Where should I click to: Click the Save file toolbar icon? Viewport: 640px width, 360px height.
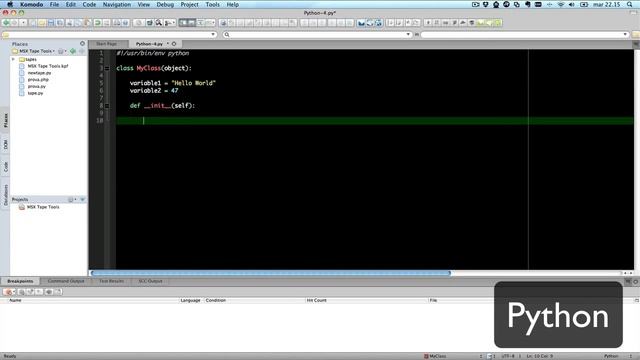(x=51, y=23)
